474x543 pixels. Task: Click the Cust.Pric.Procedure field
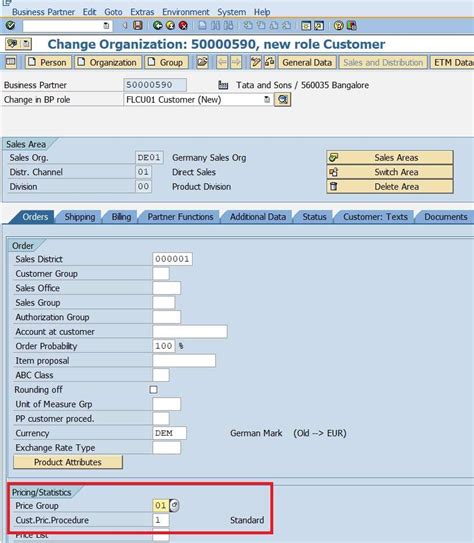pyautogui.click(x=161, y=520)
